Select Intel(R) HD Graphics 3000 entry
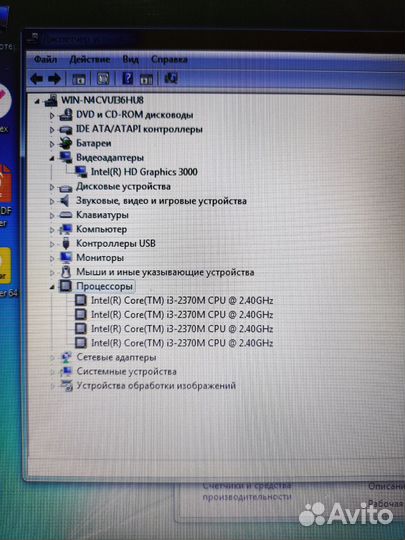Image resolution: width=405 pixels, height=540 pixels. click(x=144, y=172)
